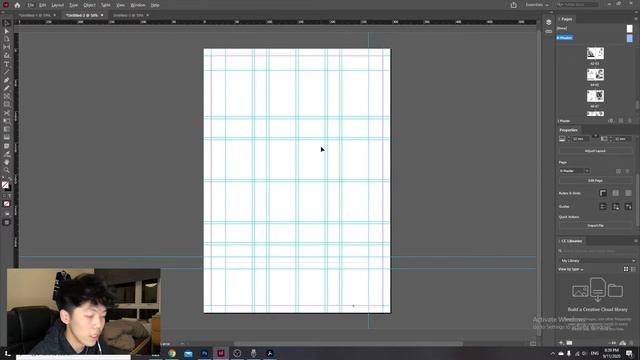Click the create new page icon
640x360 pixels.
point(621,121)
